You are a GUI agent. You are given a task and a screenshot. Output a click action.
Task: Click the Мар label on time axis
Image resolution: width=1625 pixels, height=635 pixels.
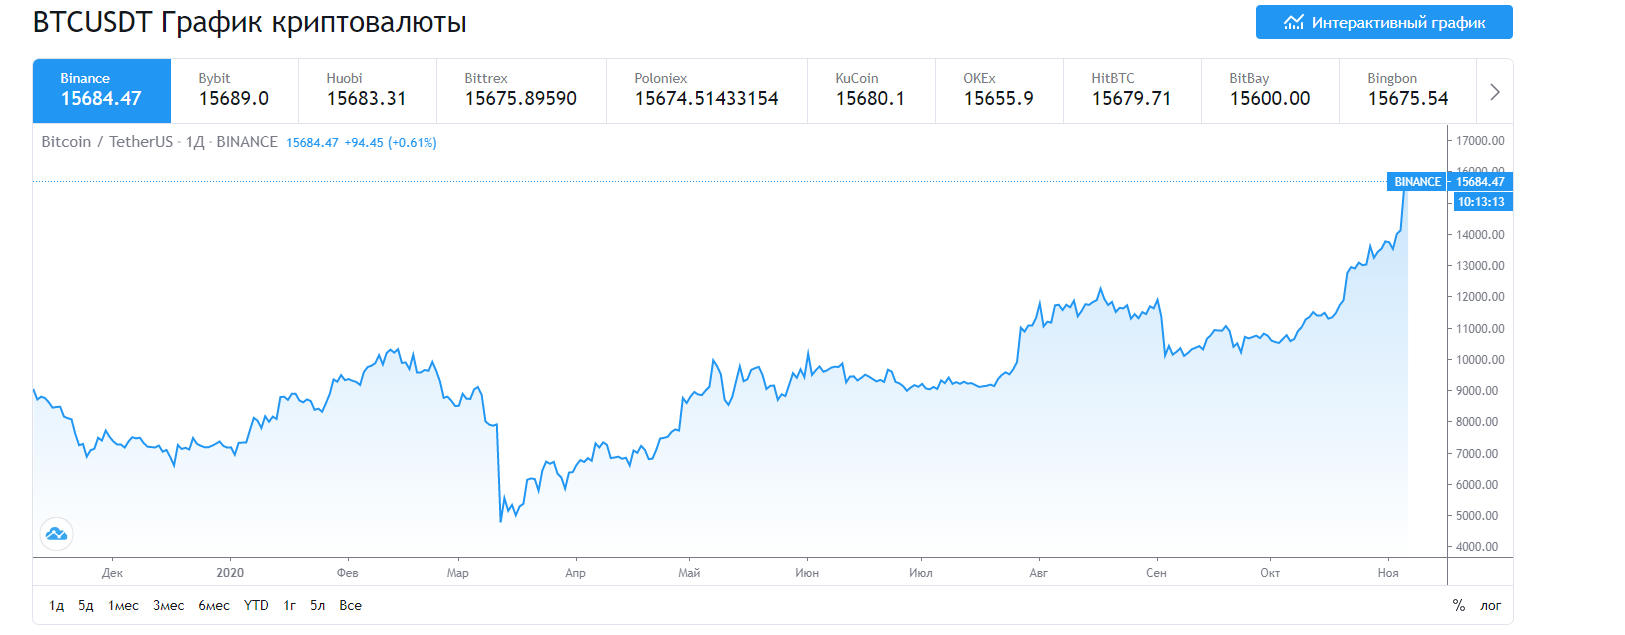(458, 573)
